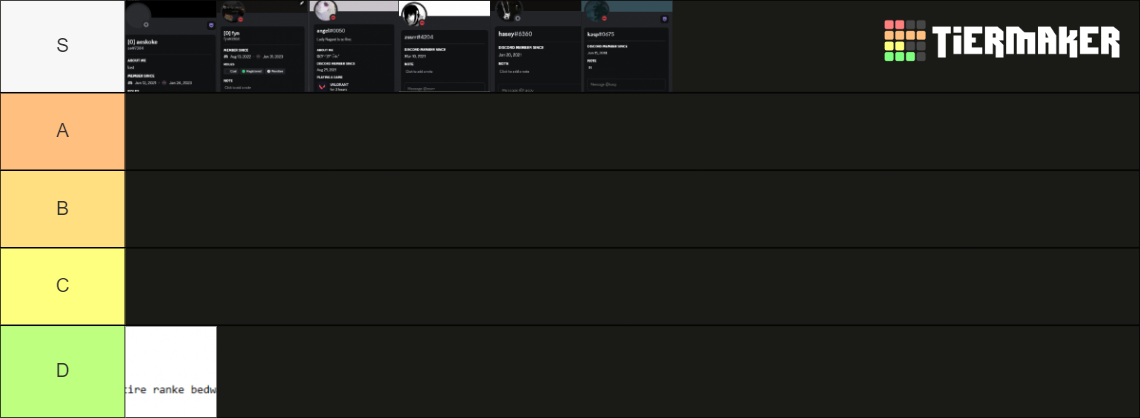
Task: Select the profile card with the teal banner
Action: pos(627,46)
